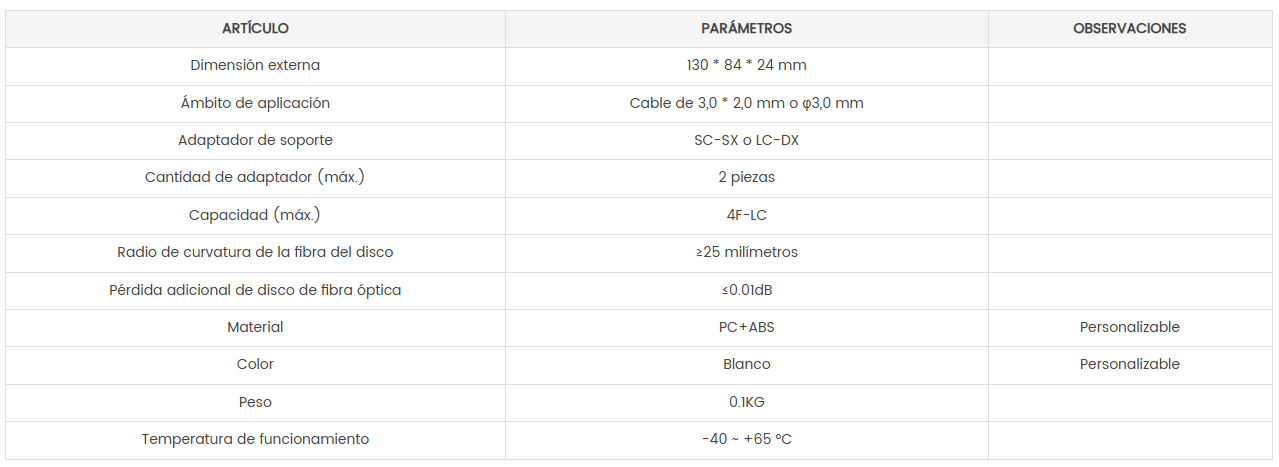The width and height of the screenshot is (1279, 467).
Task: Select the Adaptador de soporte cell
Action: 255,141
